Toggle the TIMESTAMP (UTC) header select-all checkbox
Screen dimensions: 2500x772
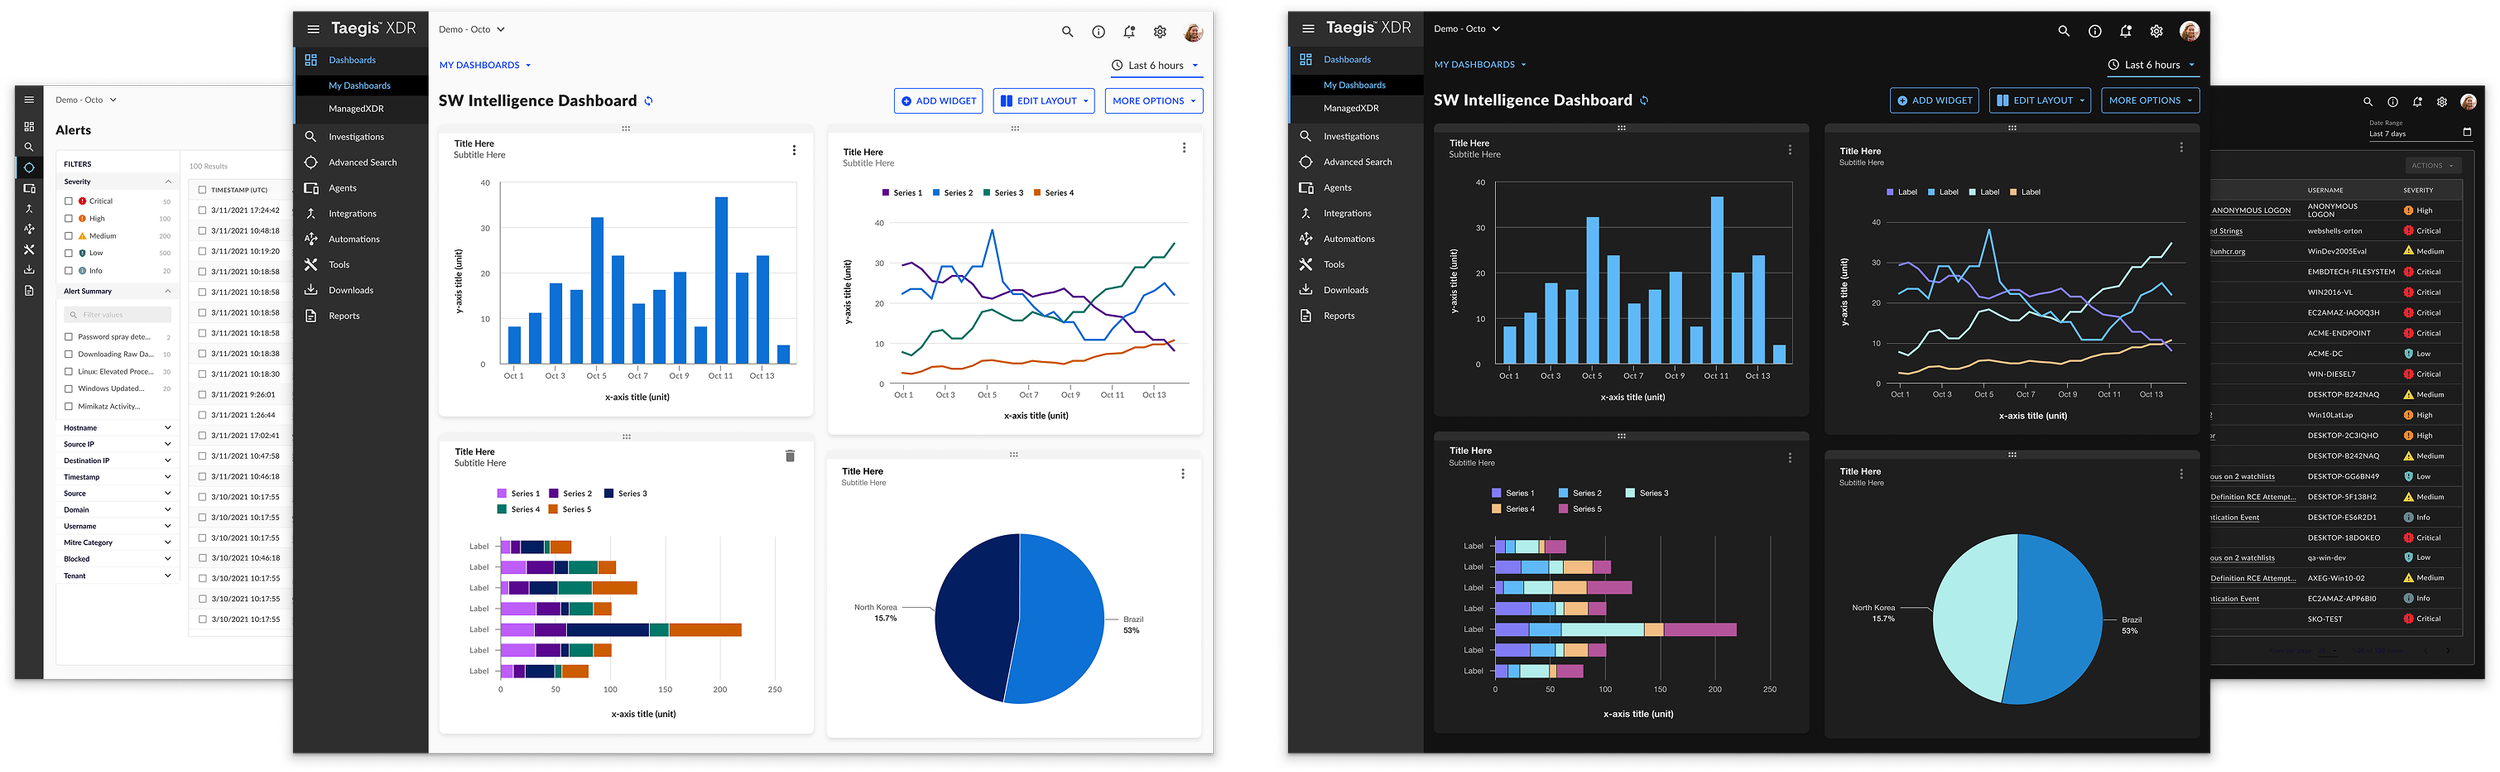202,189
